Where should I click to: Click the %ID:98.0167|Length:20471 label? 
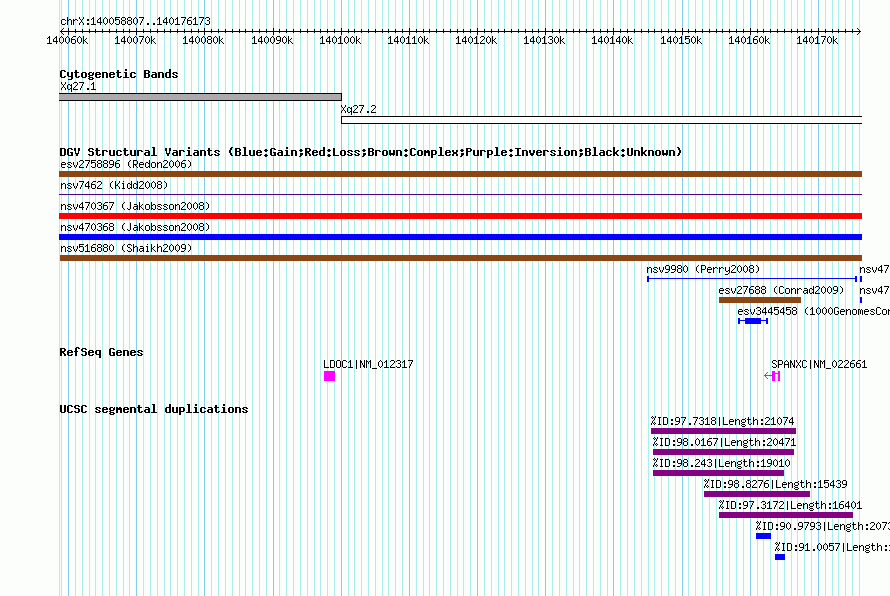point(724,442)
